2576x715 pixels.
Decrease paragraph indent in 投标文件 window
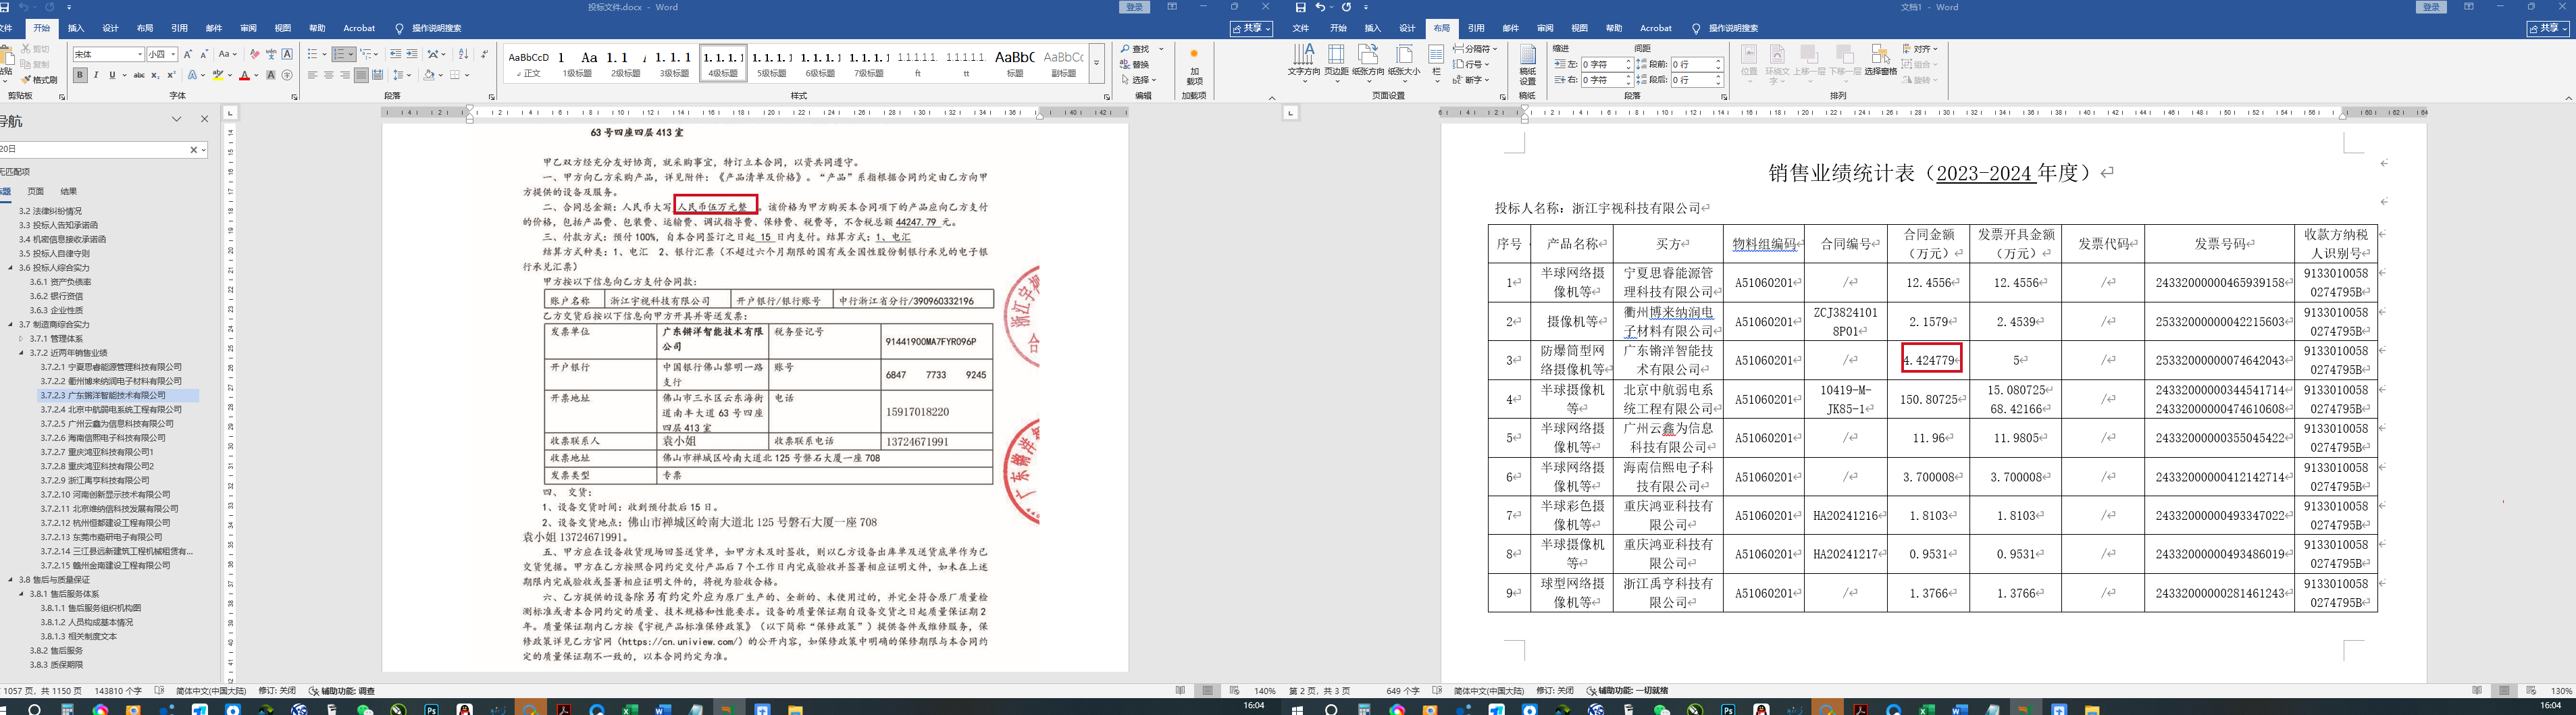pyautogui.click(x=395, y=54)
